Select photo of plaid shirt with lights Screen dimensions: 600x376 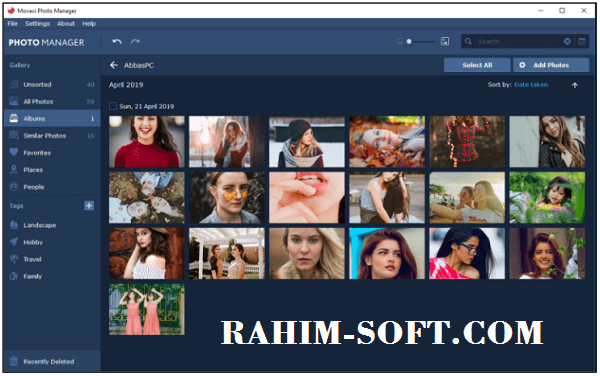click(x=467, y=142)
